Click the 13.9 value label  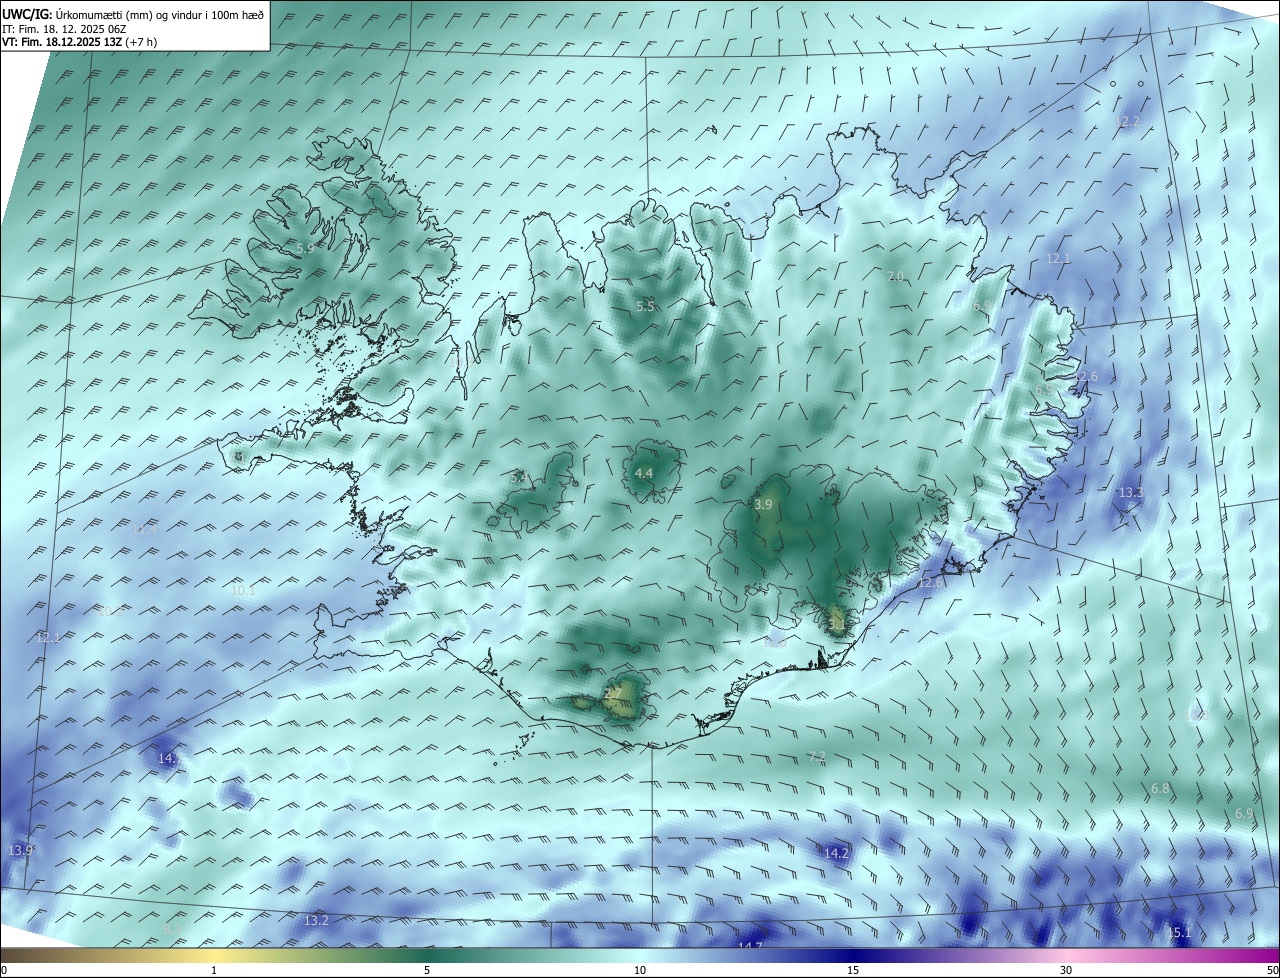21,850
